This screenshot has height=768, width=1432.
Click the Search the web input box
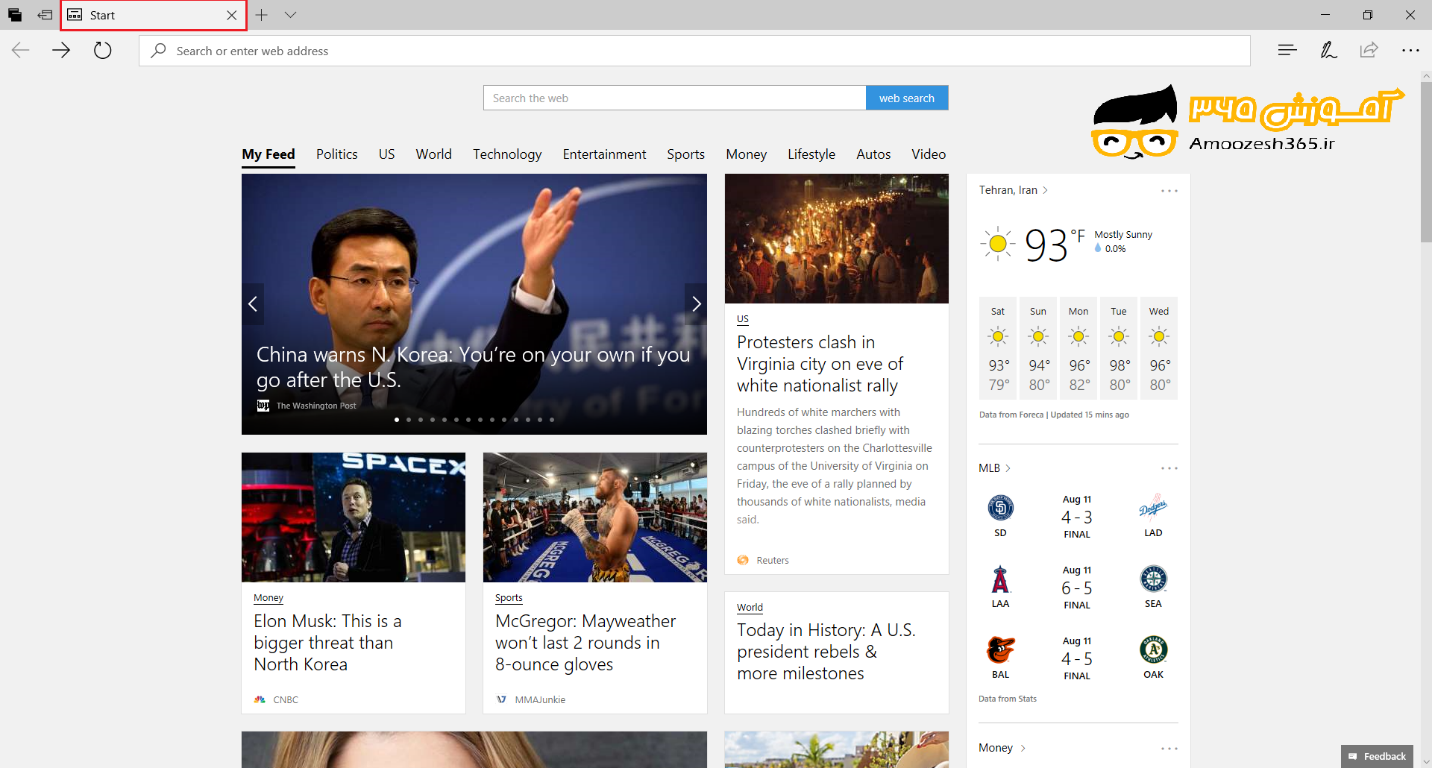pyautogui.click(x=675, y=98)
